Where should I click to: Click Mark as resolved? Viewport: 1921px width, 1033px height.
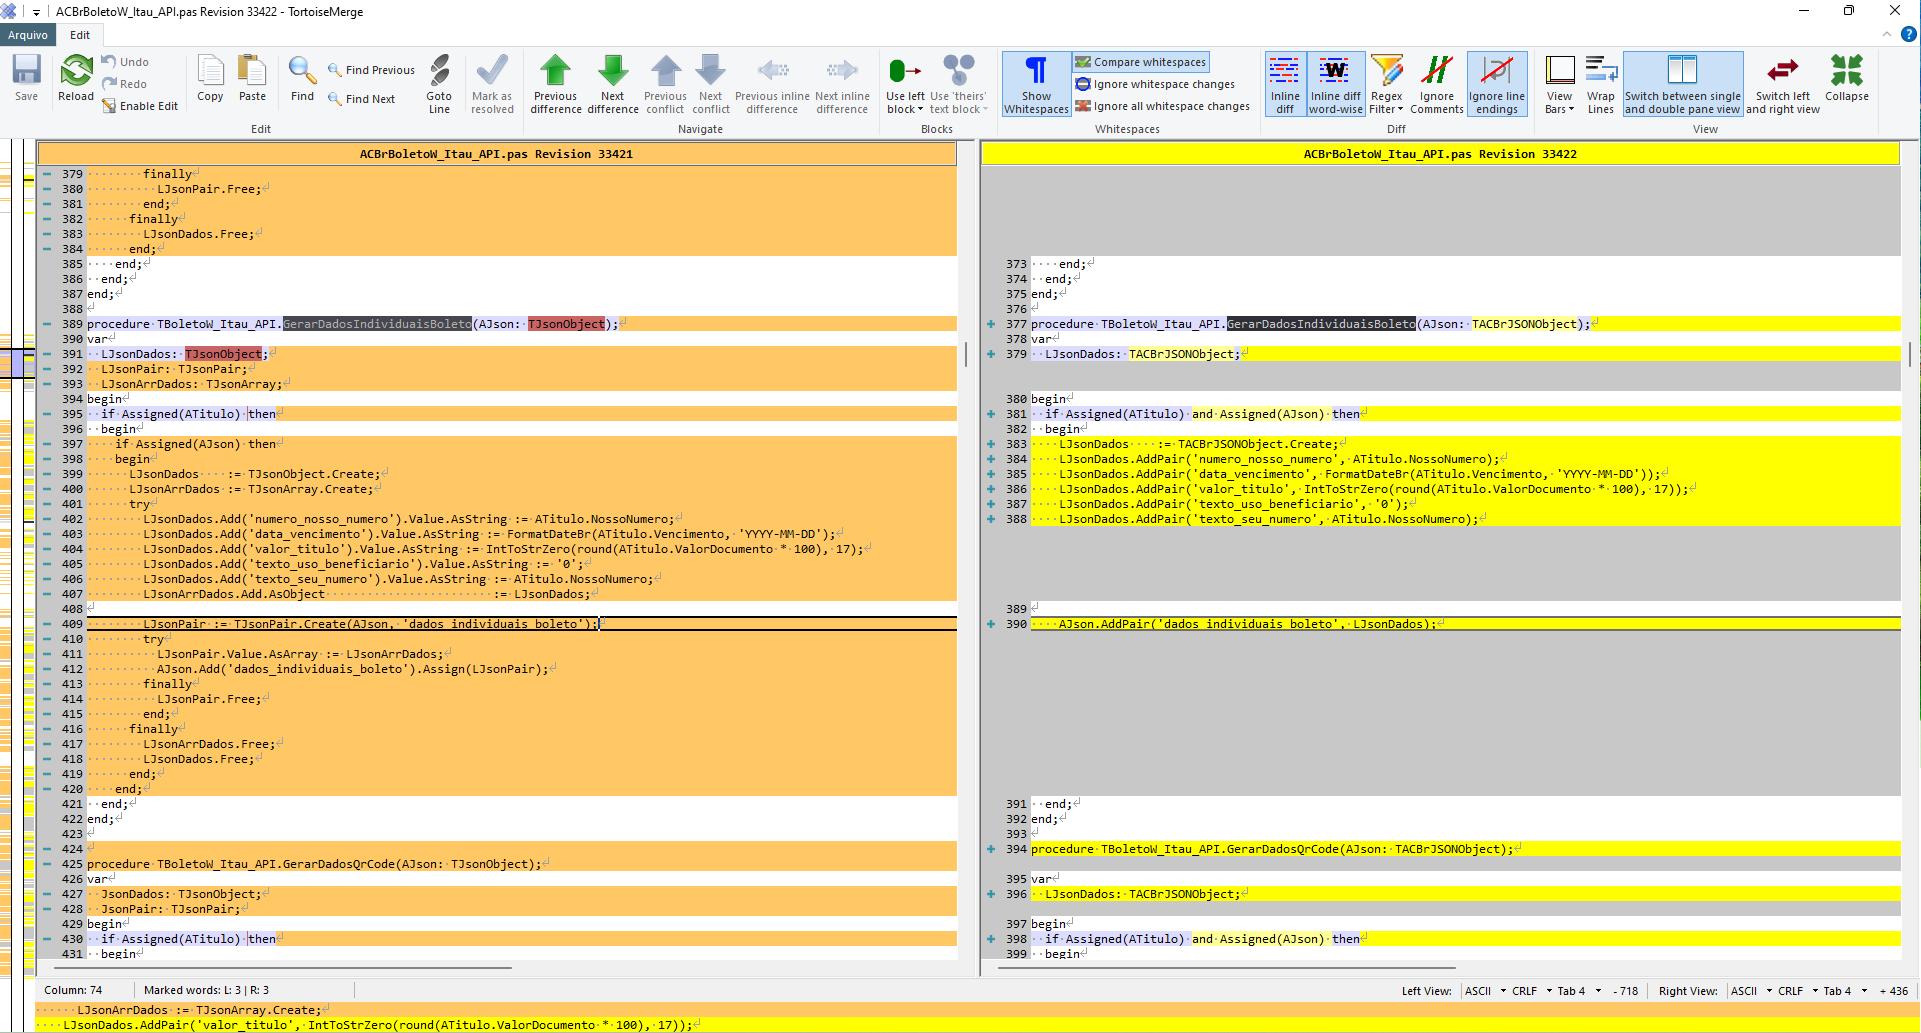click(492, 84)
